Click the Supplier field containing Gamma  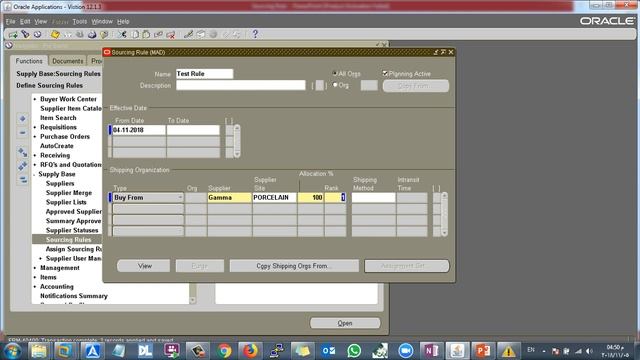click(x=229, y=198)
